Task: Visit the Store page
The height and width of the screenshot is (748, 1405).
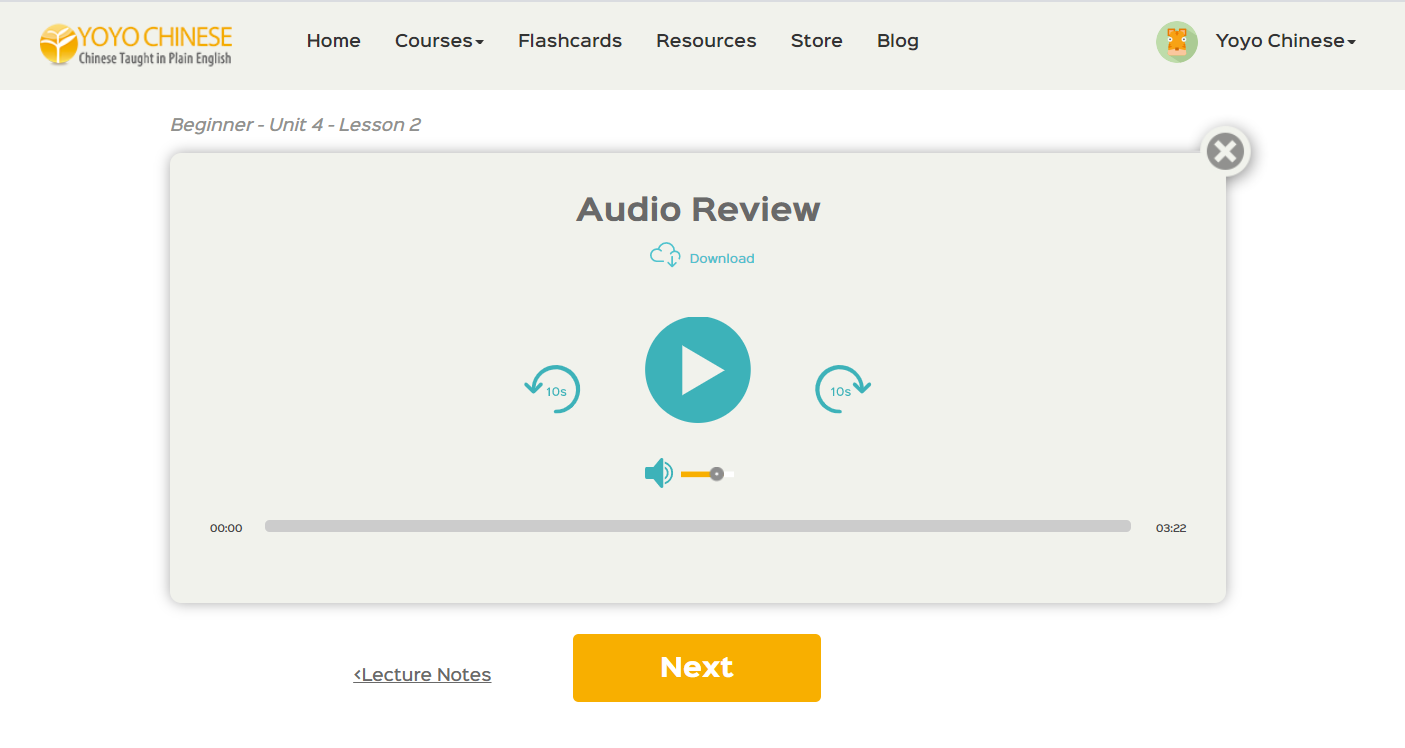Action: [816, 41]
